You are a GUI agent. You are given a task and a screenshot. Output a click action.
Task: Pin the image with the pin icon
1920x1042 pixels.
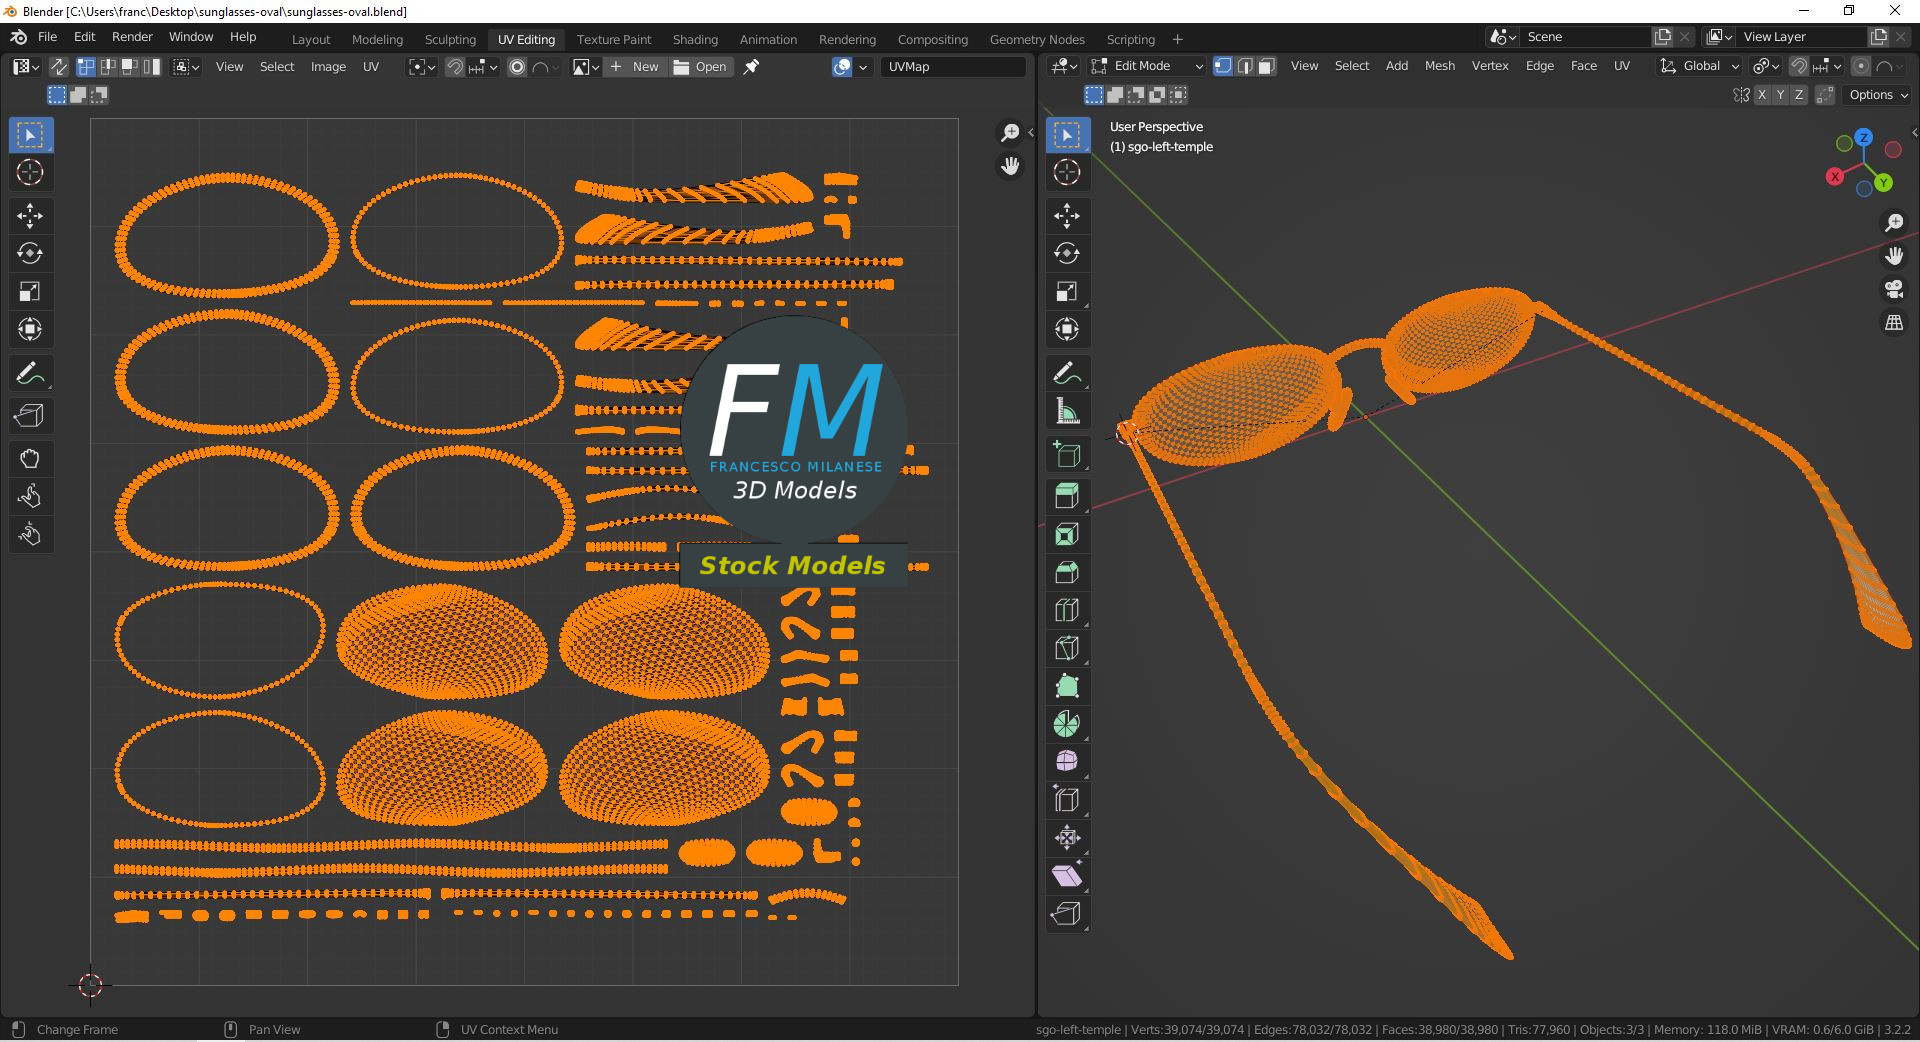752,67
